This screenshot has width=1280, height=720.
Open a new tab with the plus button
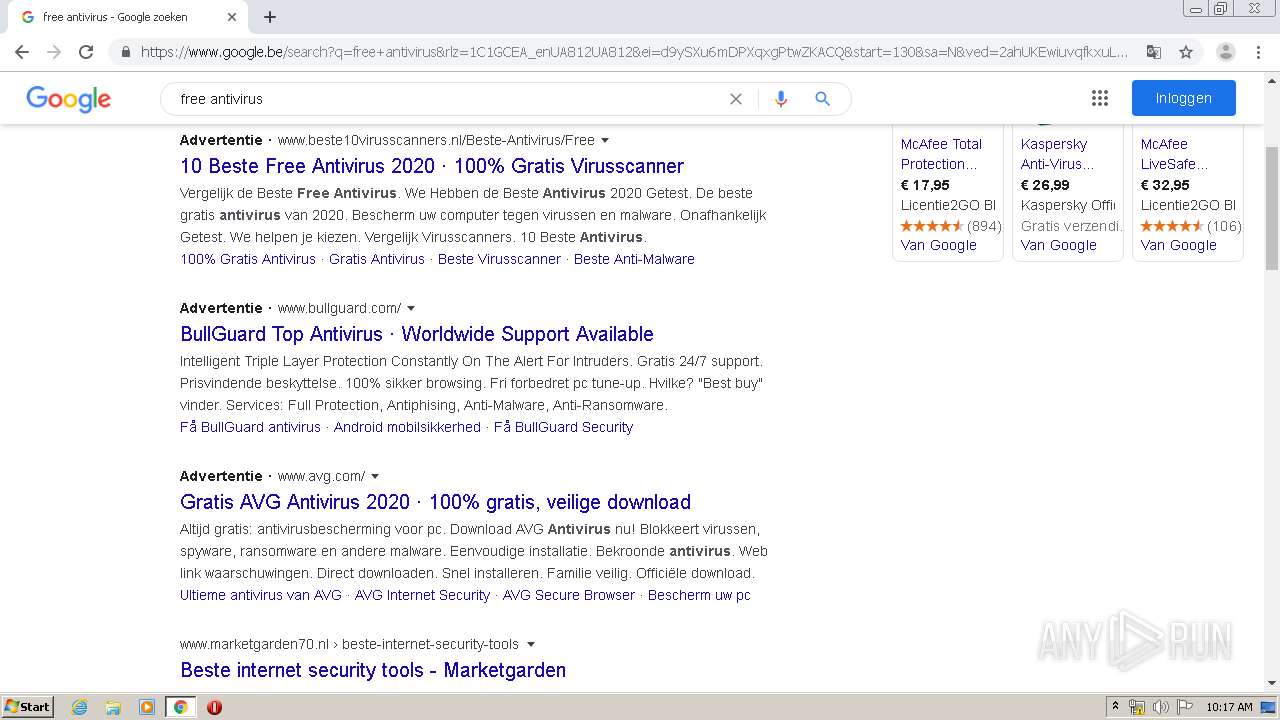pos(270,17)
